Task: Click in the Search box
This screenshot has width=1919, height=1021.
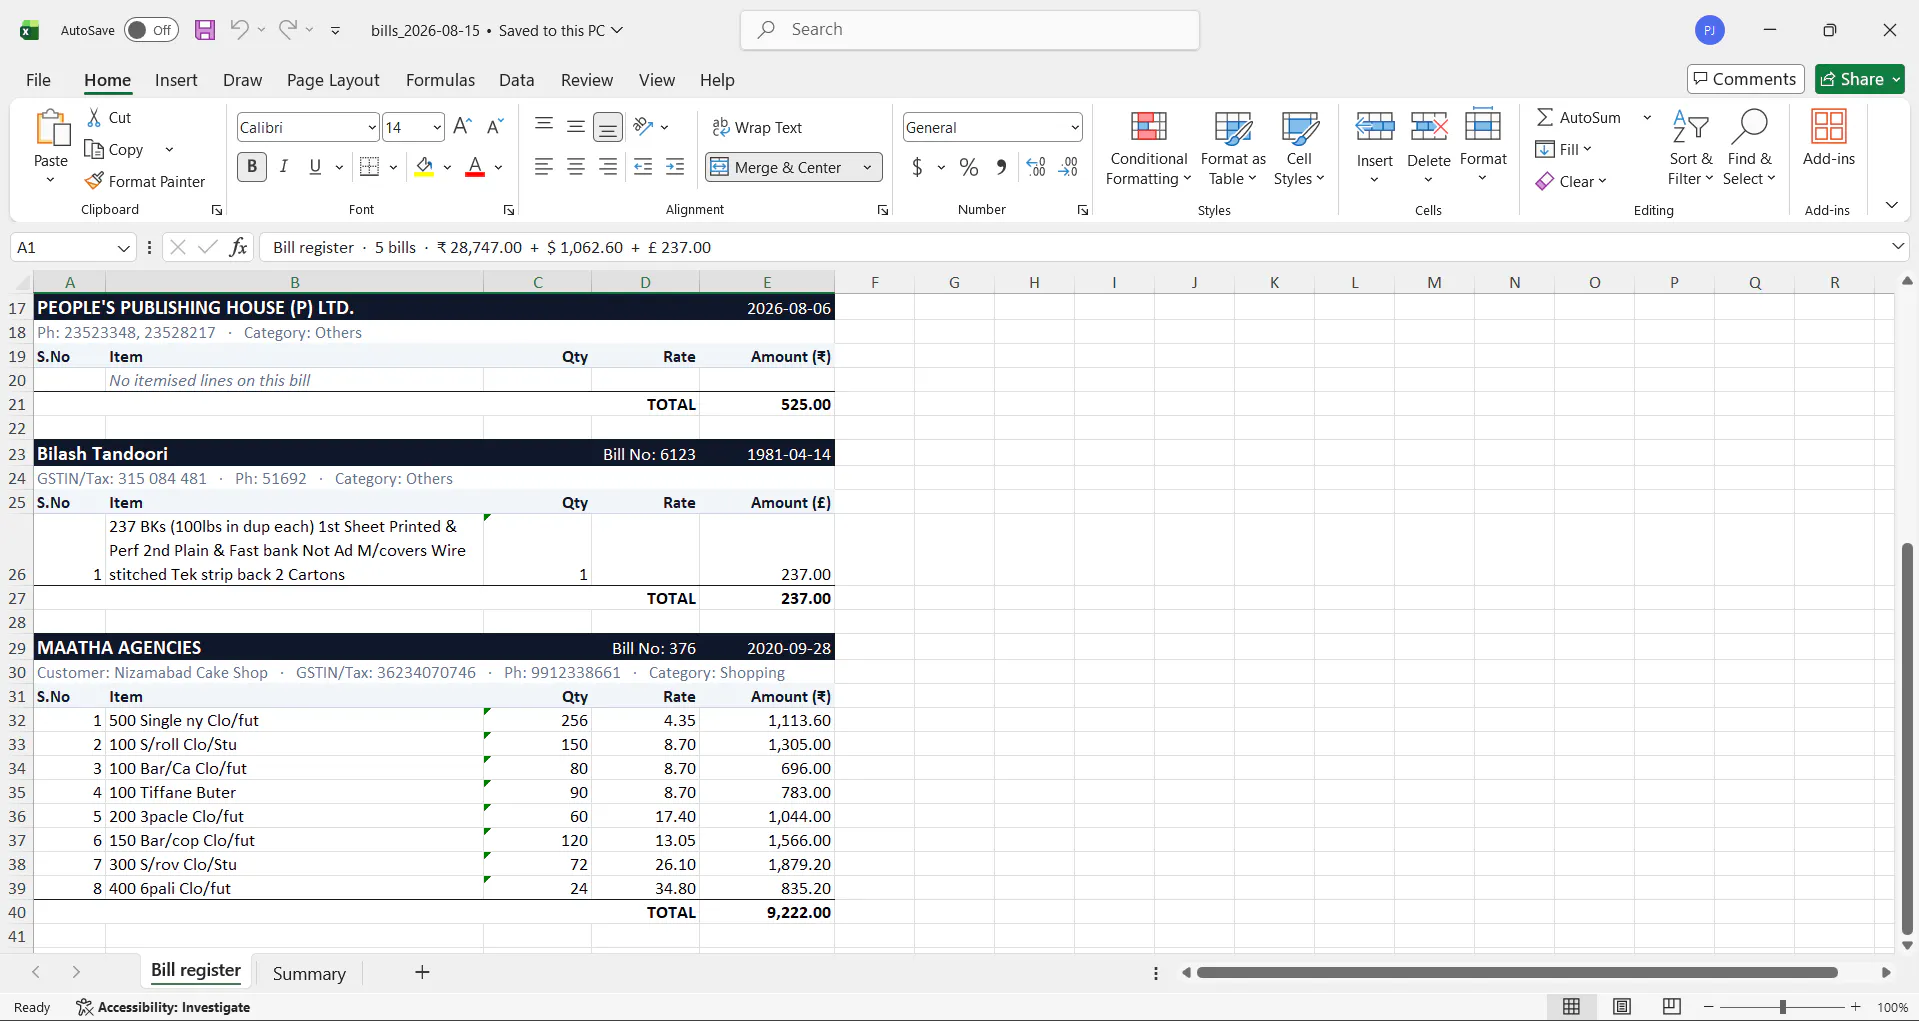Action: 970,30
